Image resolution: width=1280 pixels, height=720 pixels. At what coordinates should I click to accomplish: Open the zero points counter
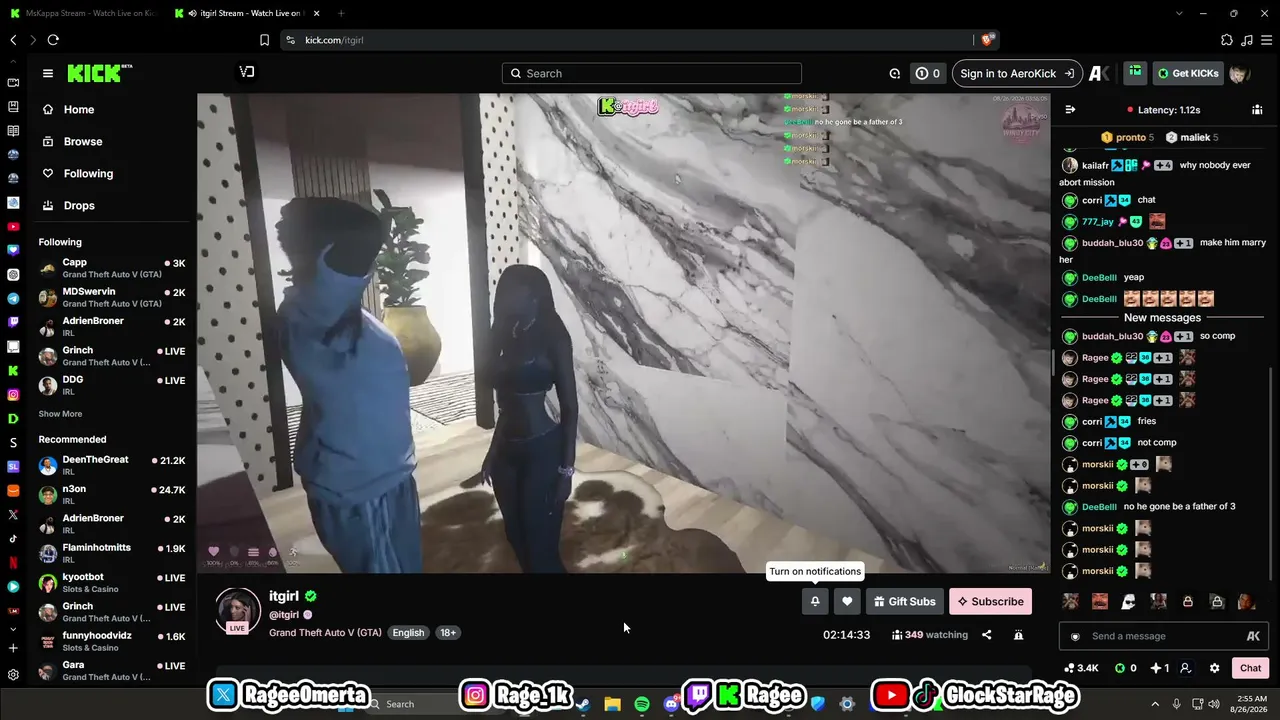pos(928,73)
